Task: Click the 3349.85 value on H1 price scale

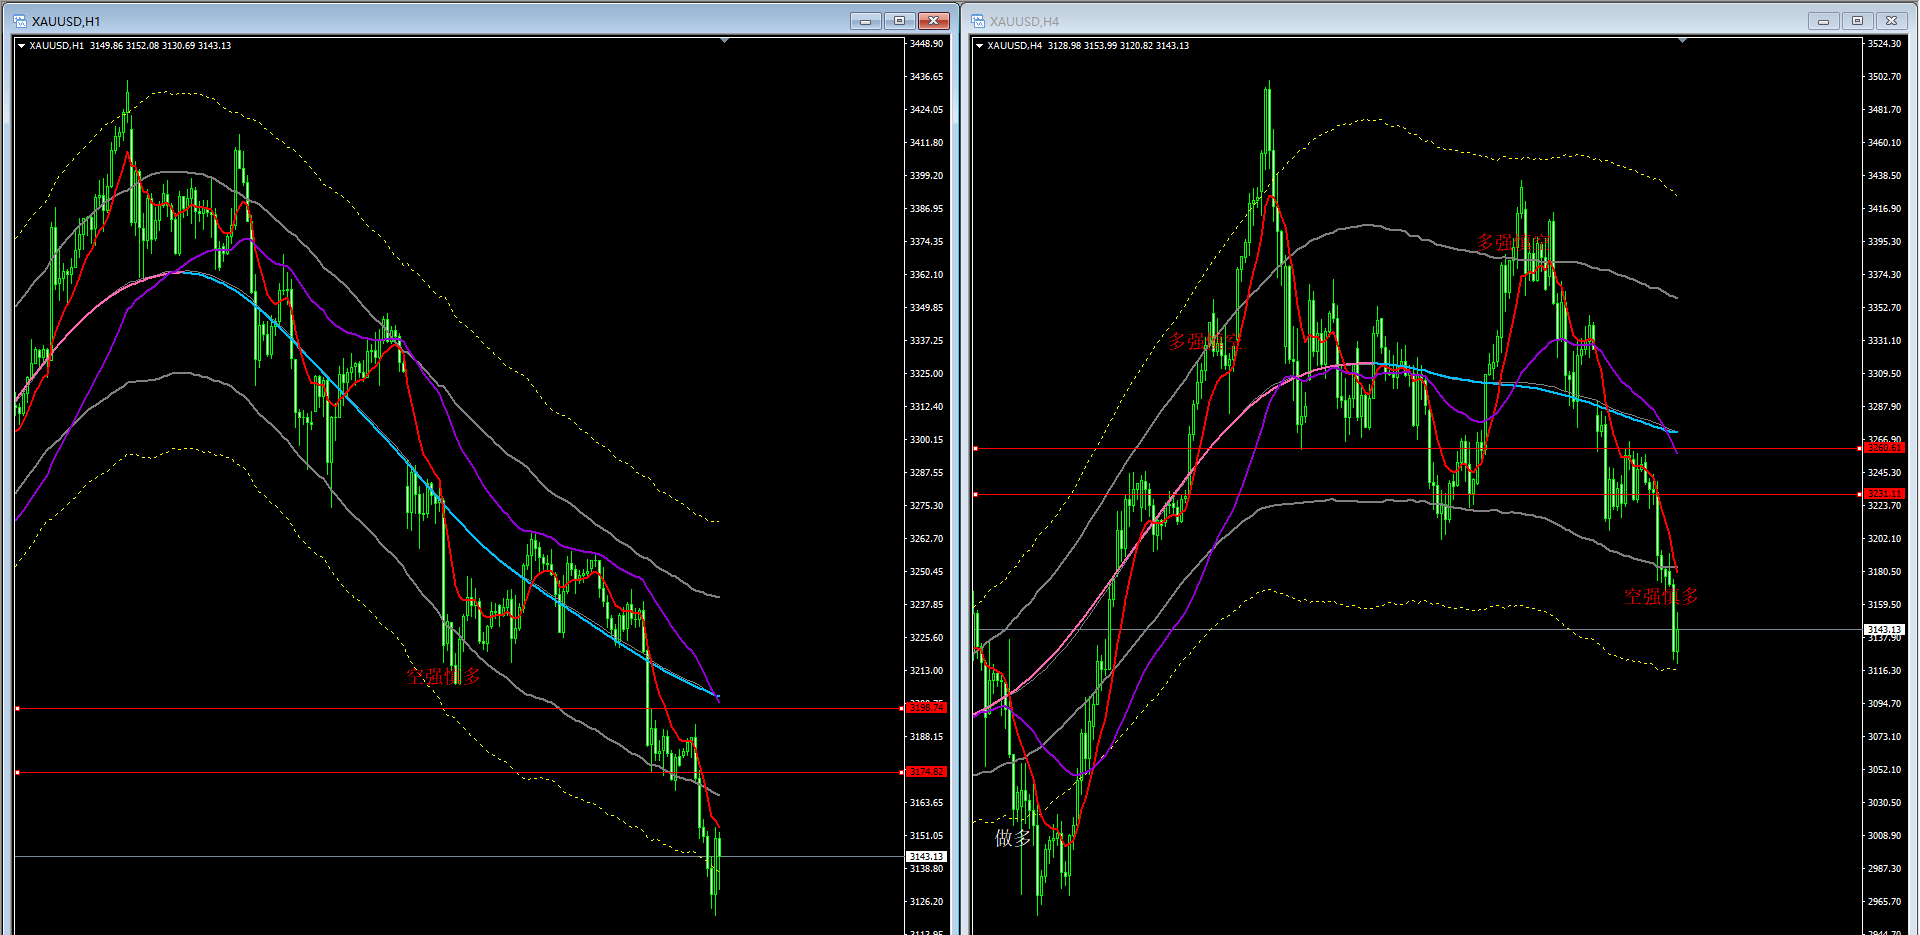Action: [926, 308]
